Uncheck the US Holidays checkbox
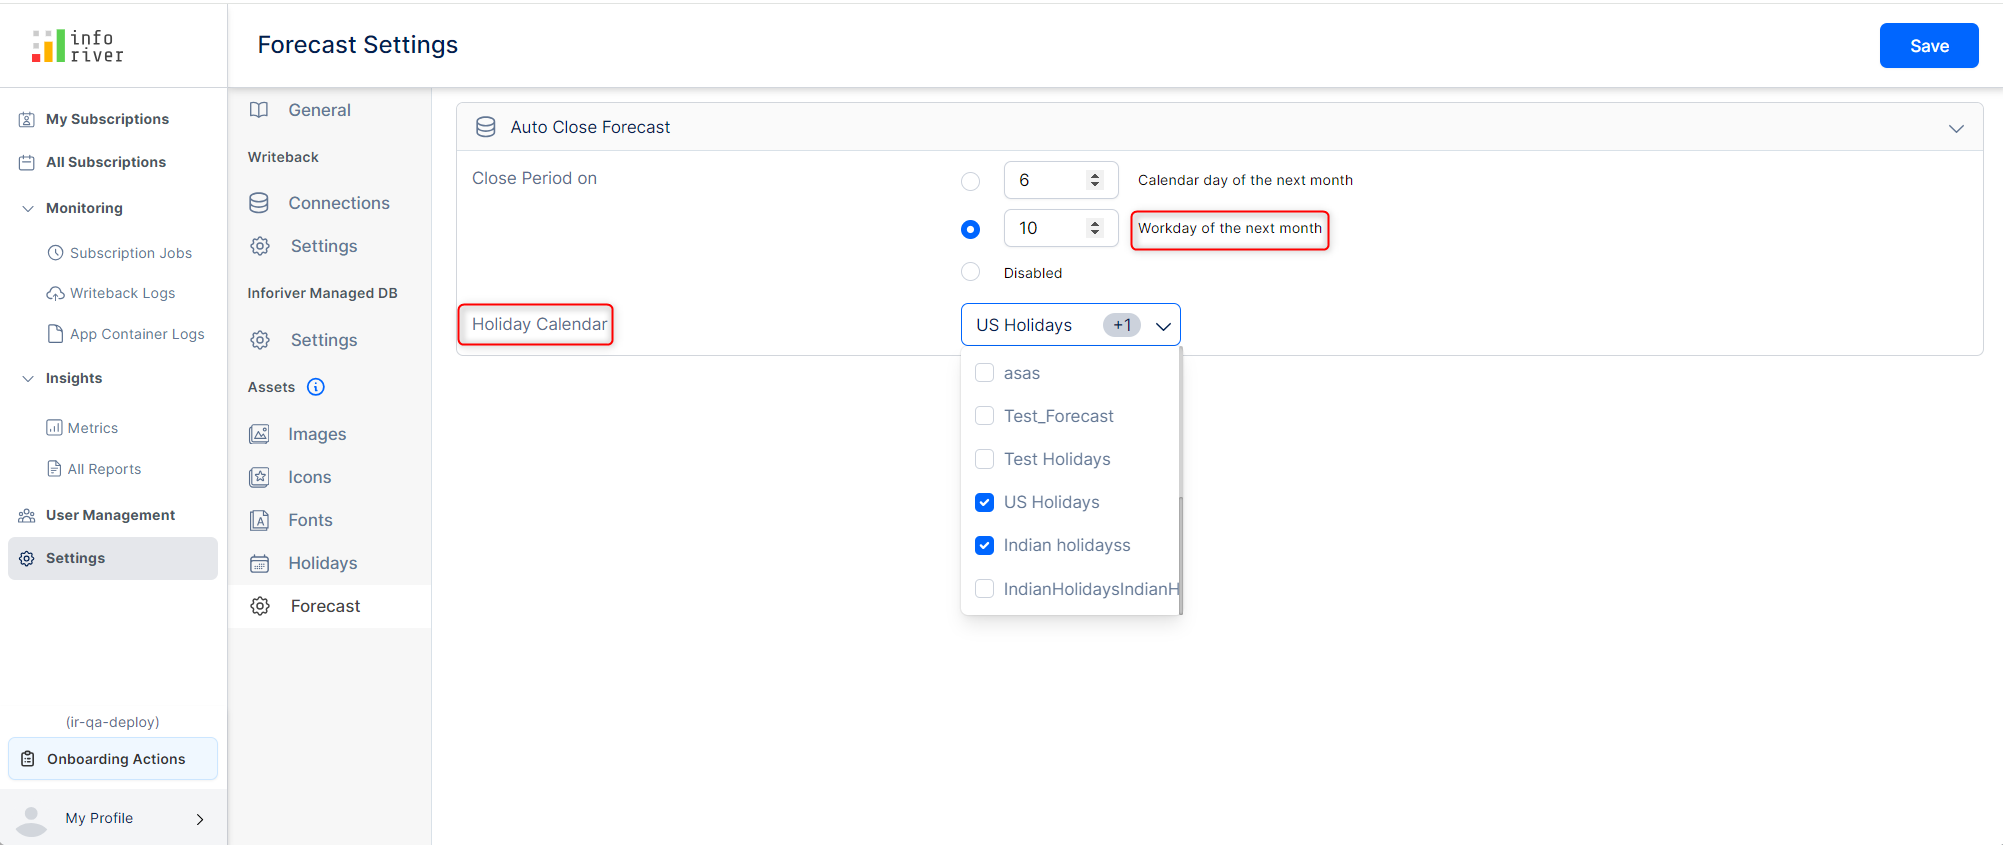Image resolution: width=2003 pixels, height=845 pixels. pos(985,502)
